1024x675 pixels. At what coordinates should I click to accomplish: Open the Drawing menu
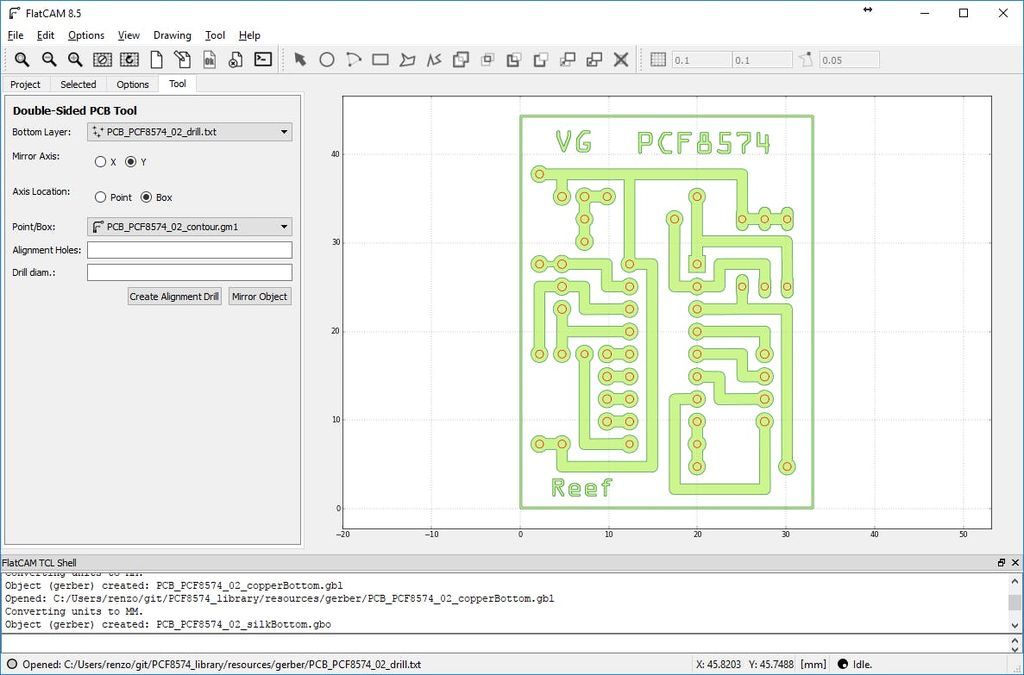coord(172,35)
